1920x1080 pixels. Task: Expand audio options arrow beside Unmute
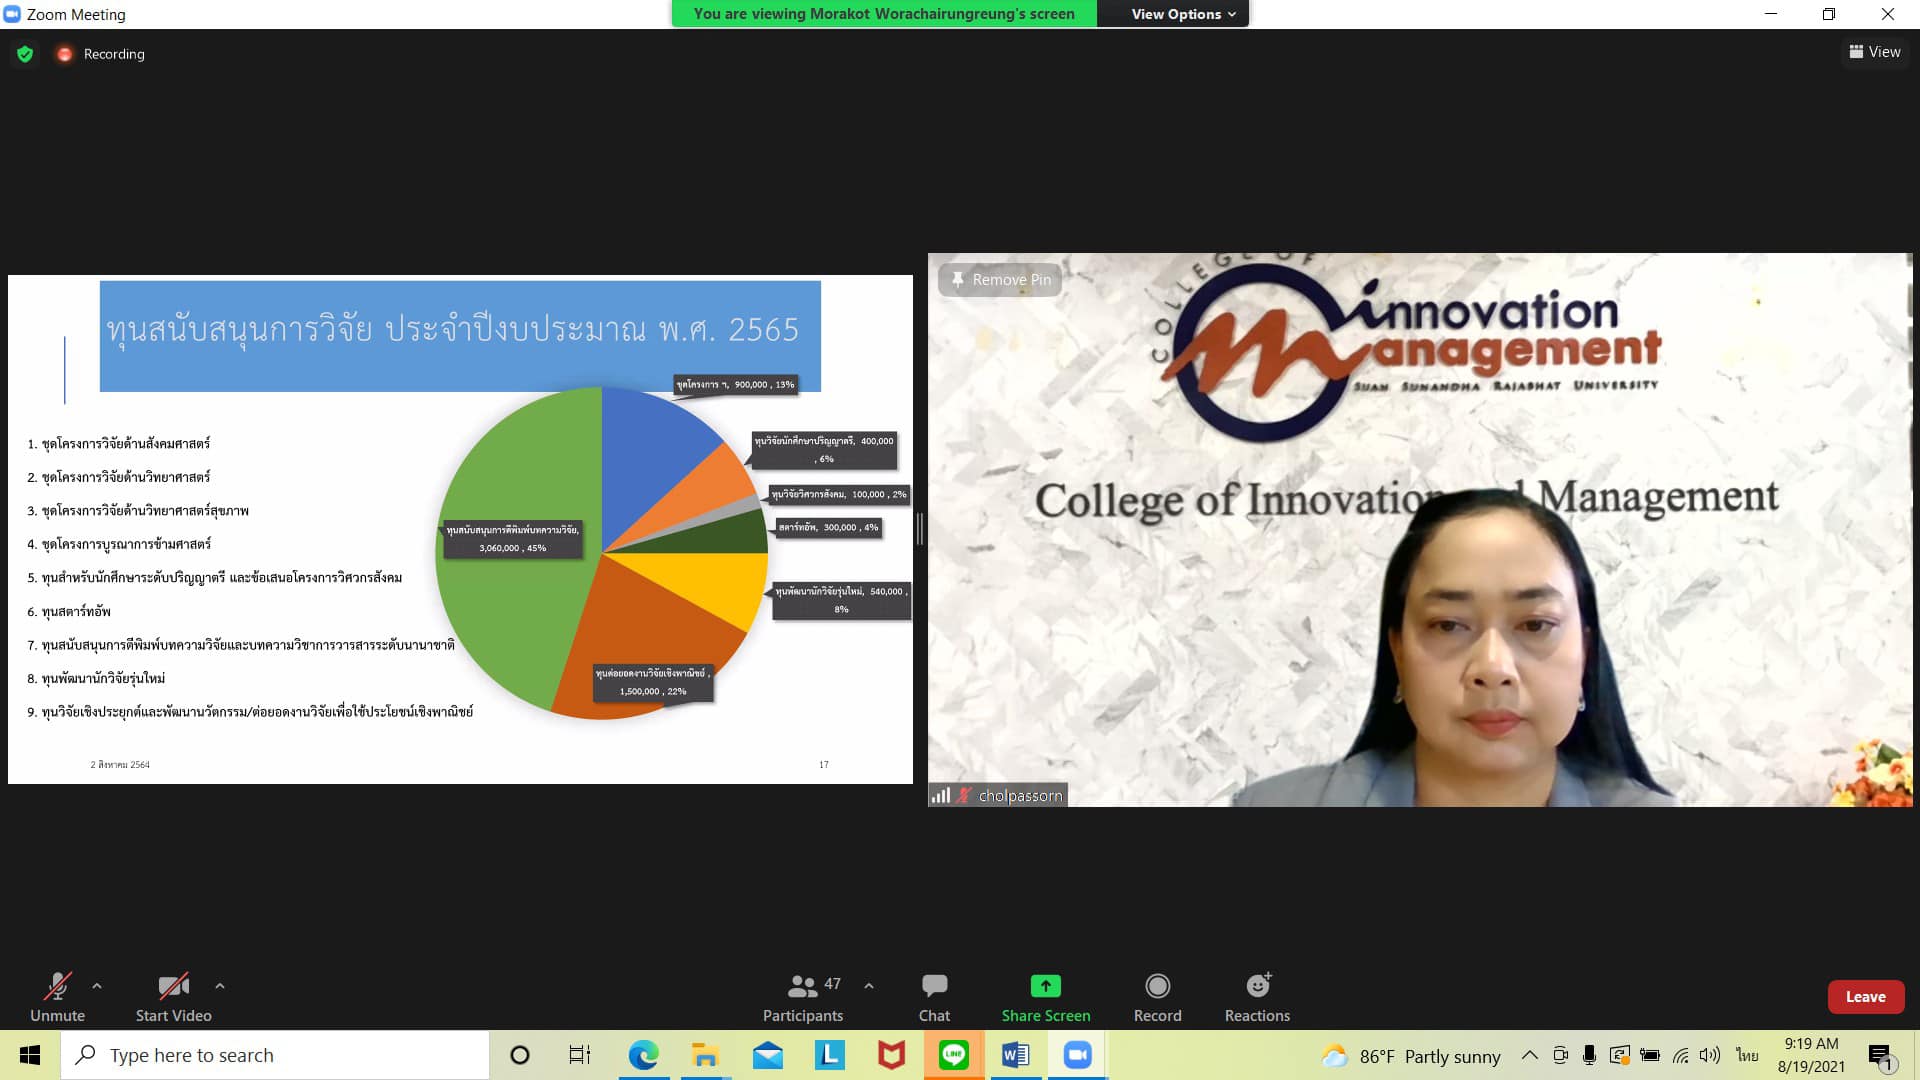pyautogui.click(x=97, y=986)
